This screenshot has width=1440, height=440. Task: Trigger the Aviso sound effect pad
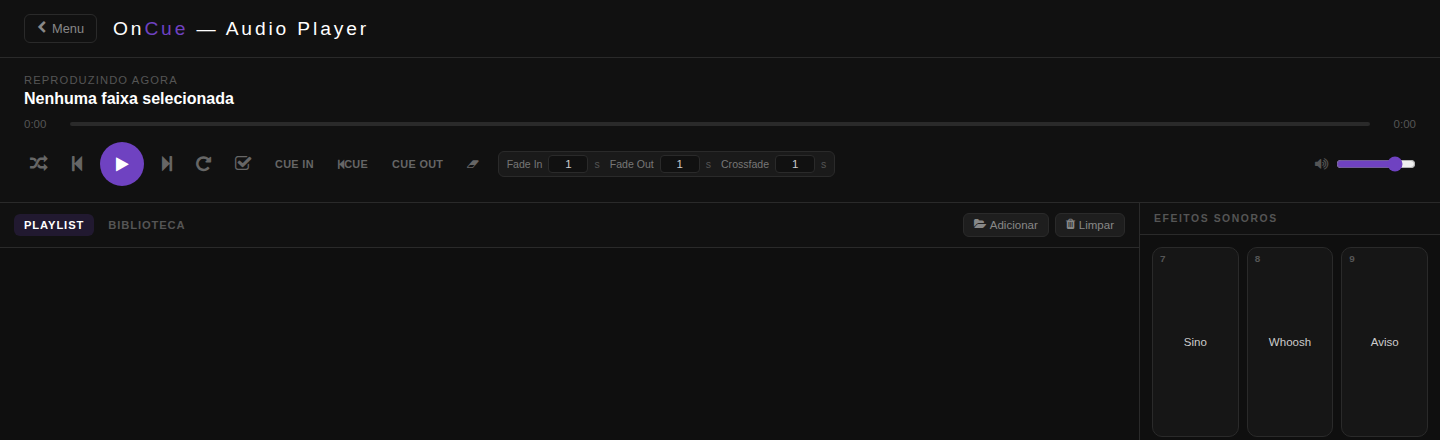click(1385, 342)
